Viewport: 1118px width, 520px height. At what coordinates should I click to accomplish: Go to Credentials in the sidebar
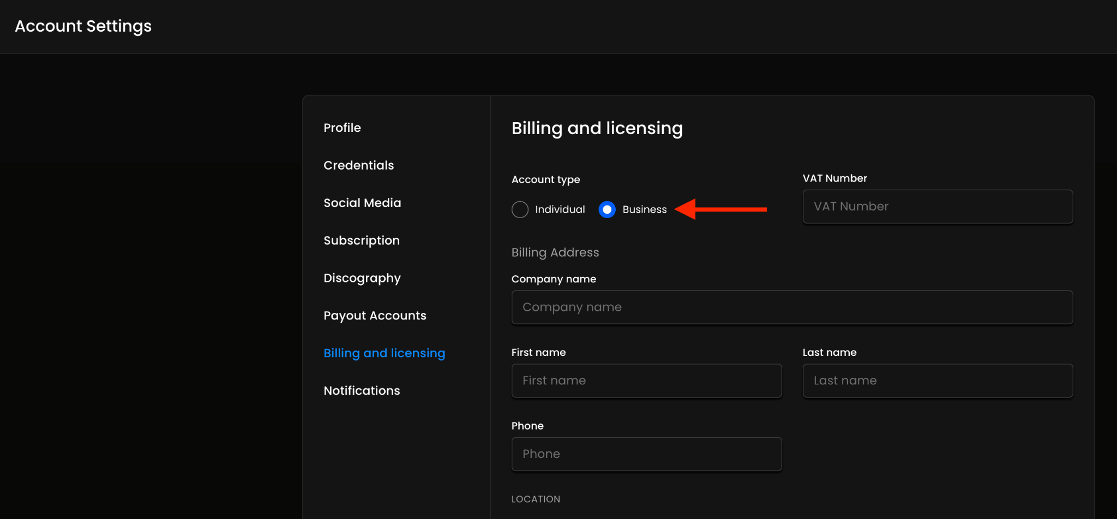point(358,165)
